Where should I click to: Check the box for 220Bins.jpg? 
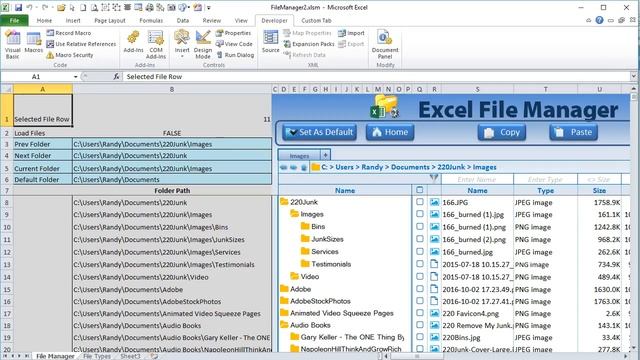pos(420,337)
